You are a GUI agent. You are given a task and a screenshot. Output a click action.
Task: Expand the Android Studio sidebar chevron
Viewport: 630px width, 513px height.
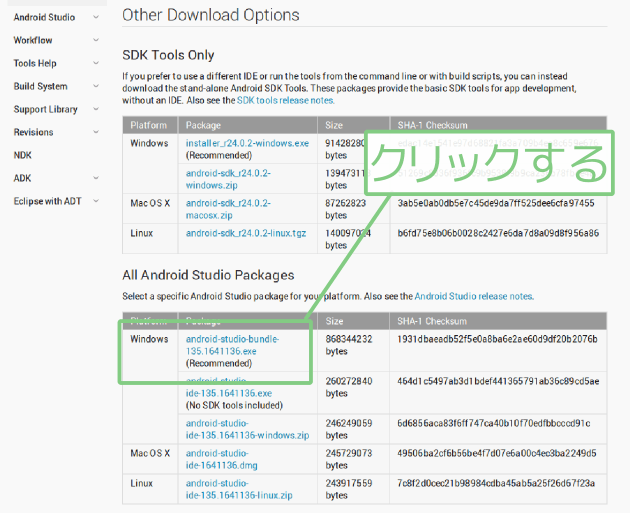(96, 17)
